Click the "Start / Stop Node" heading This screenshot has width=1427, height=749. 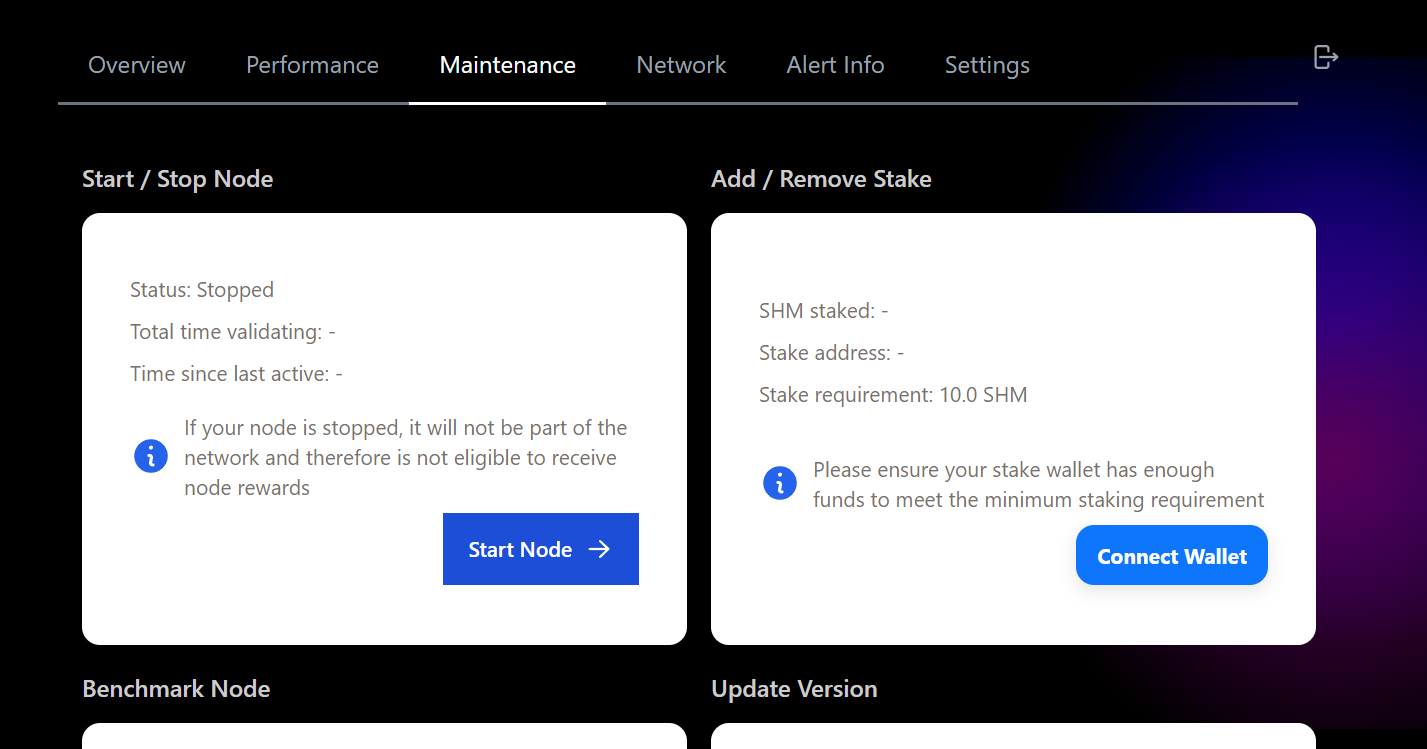pos(178,179)
